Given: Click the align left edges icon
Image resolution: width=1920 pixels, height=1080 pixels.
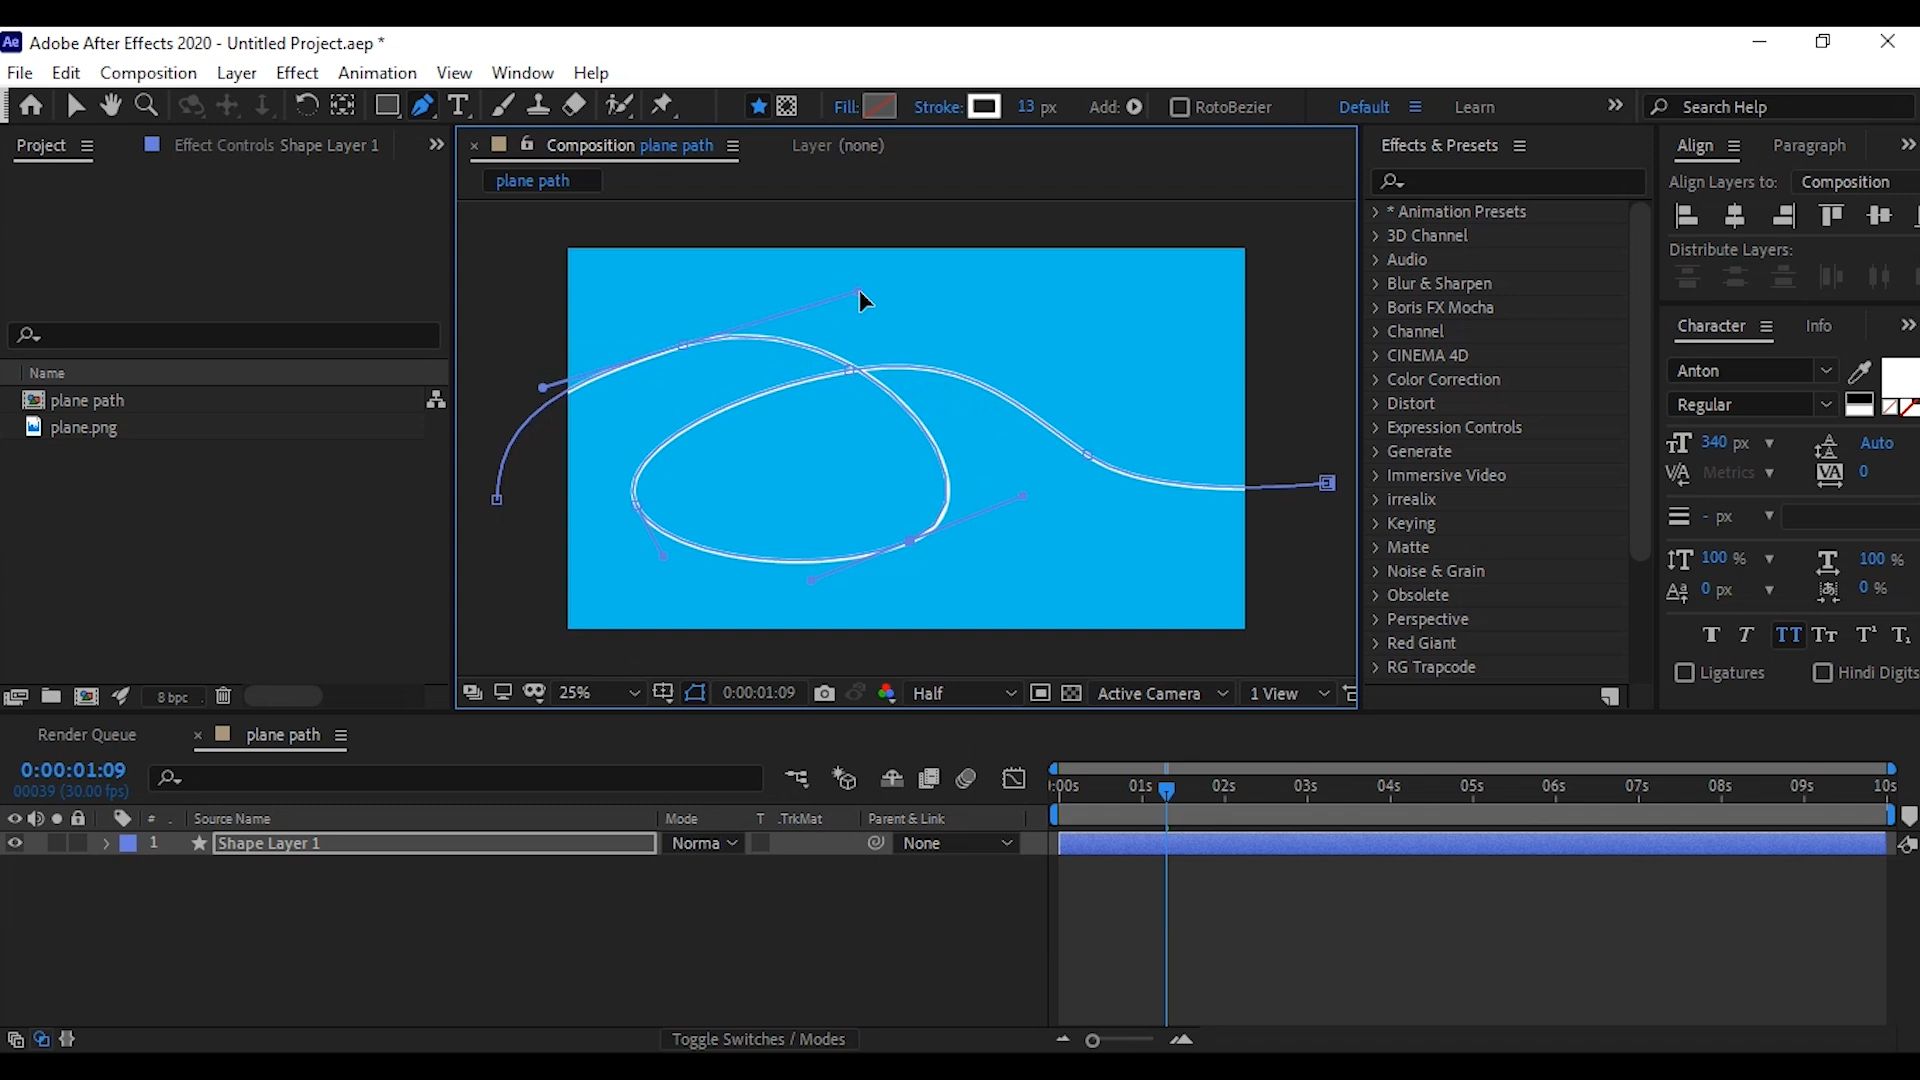Looking at the screenshot, I should coord(1687,216).
